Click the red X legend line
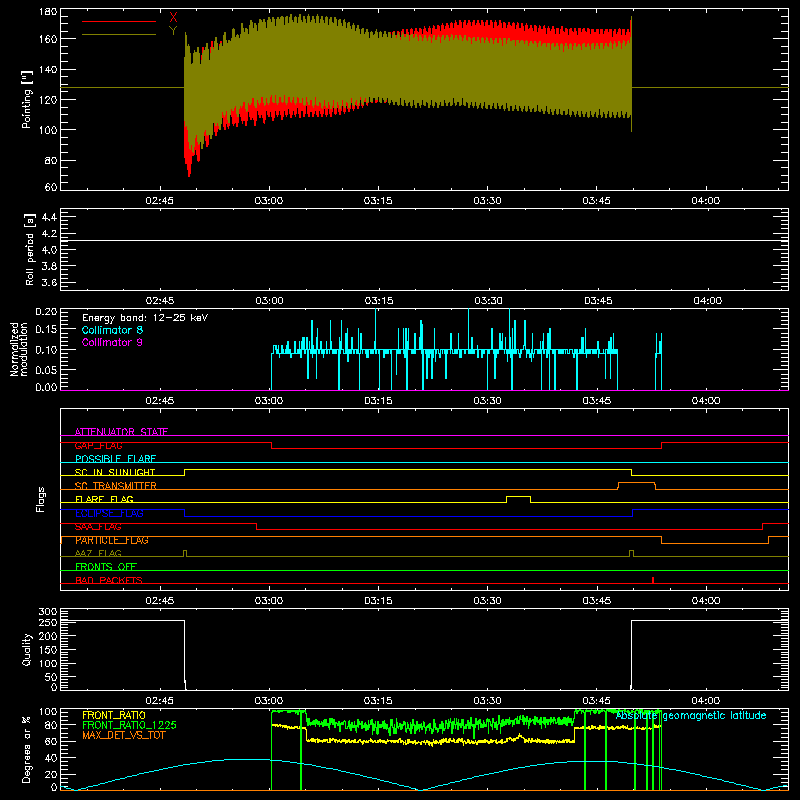 [x=119, y=21]
